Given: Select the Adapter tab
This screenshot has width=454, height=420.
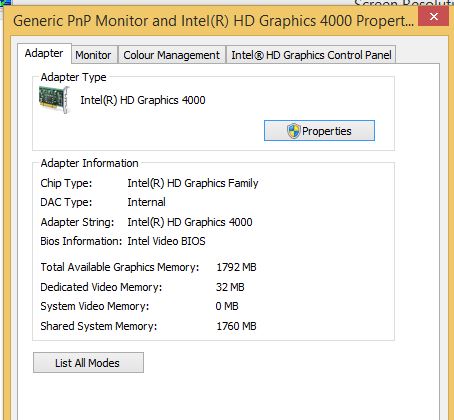Looking at the screenshot, I should pyautogui.click(x=44, y=53).
